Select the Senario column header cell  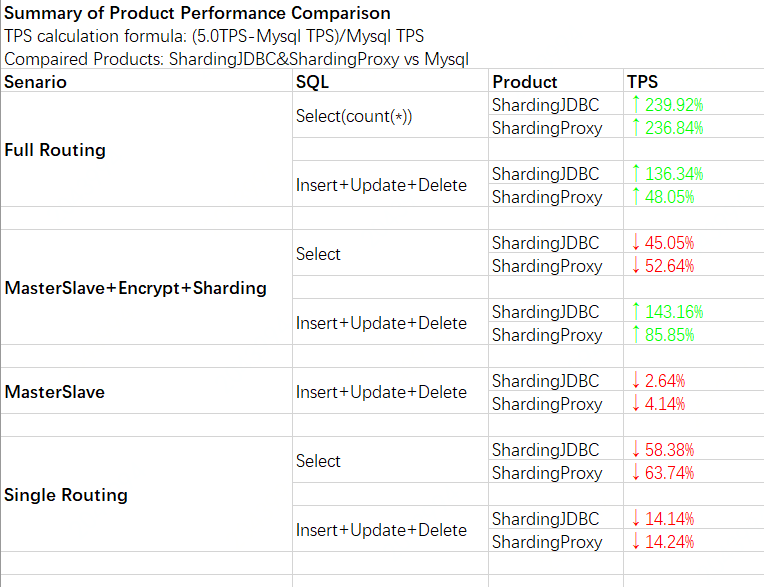click(x=36, y=82)
